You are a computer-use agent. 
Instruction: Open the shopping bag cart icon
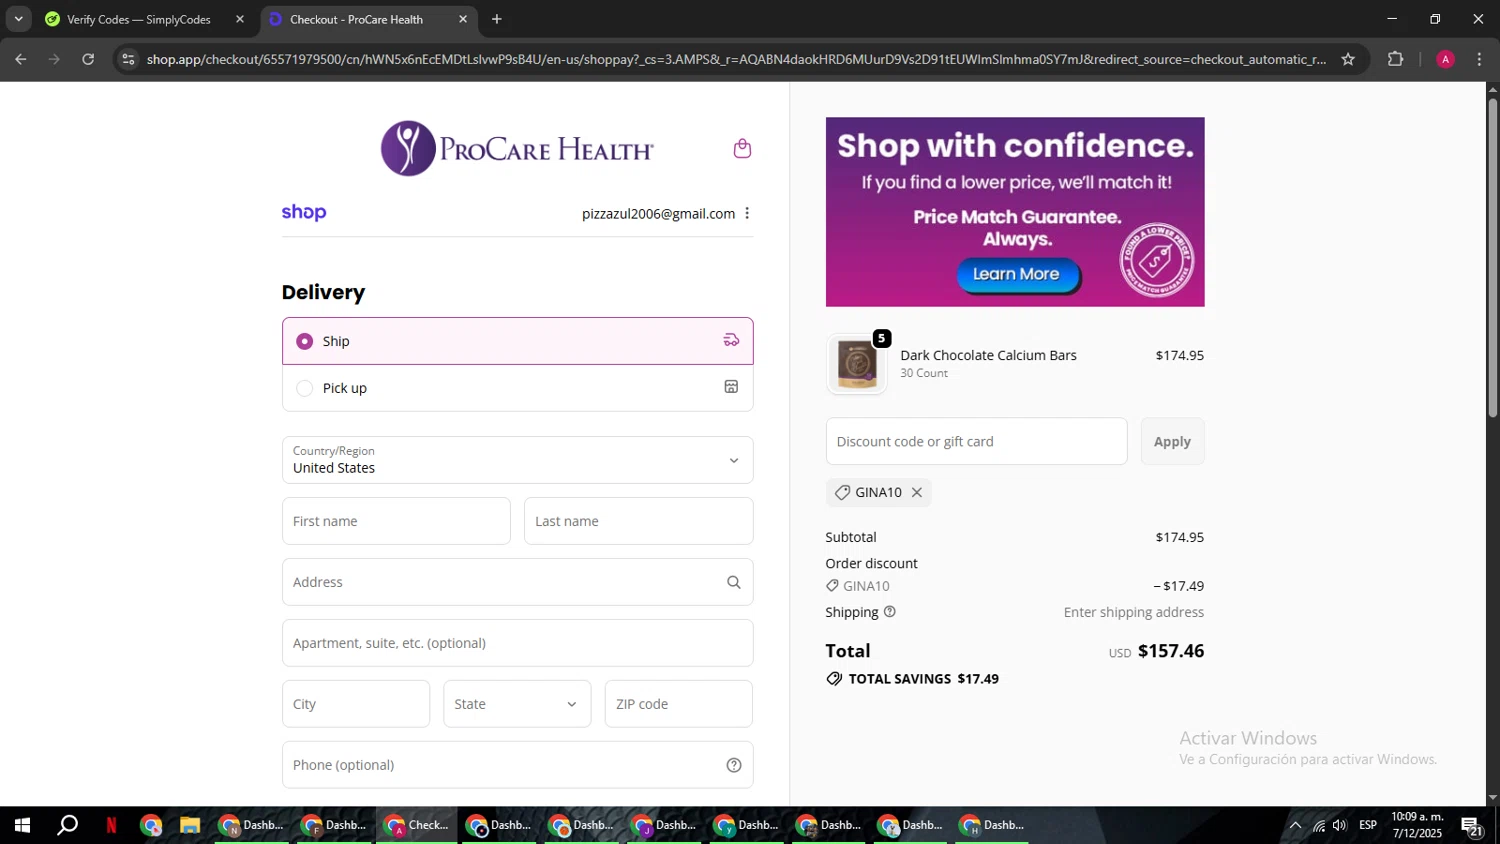point(742,149)
